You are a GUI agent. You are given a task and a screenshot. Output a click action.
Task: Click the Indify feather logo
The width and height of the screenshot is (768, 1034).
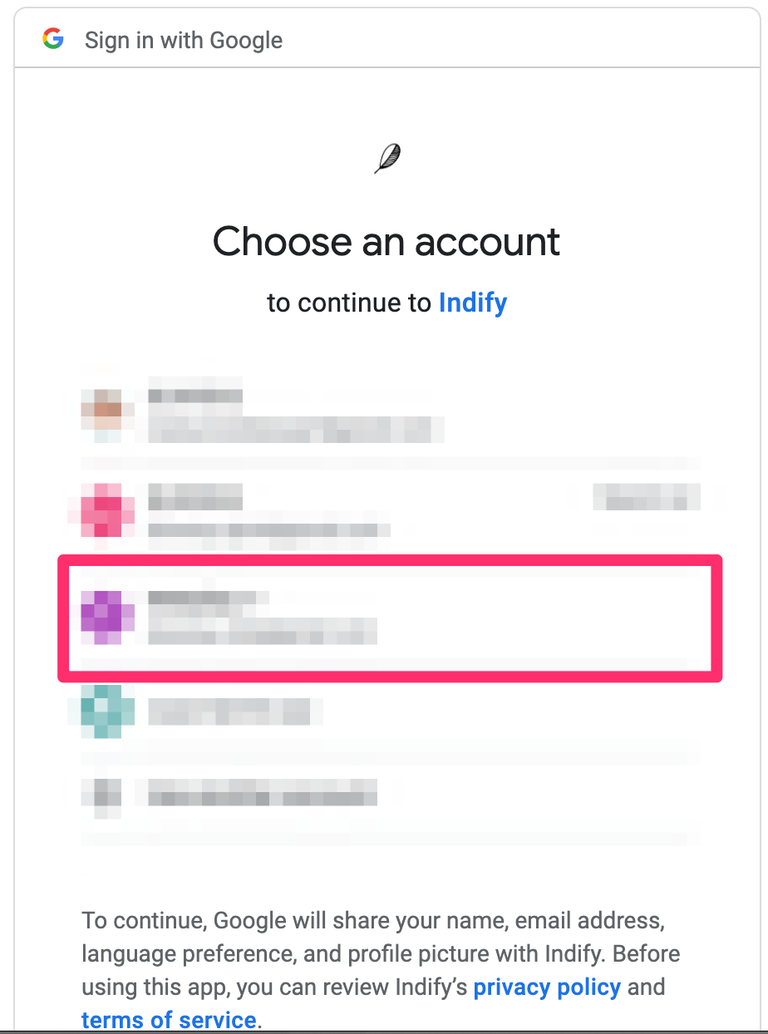pyautogui.click(x=388, y=158)
